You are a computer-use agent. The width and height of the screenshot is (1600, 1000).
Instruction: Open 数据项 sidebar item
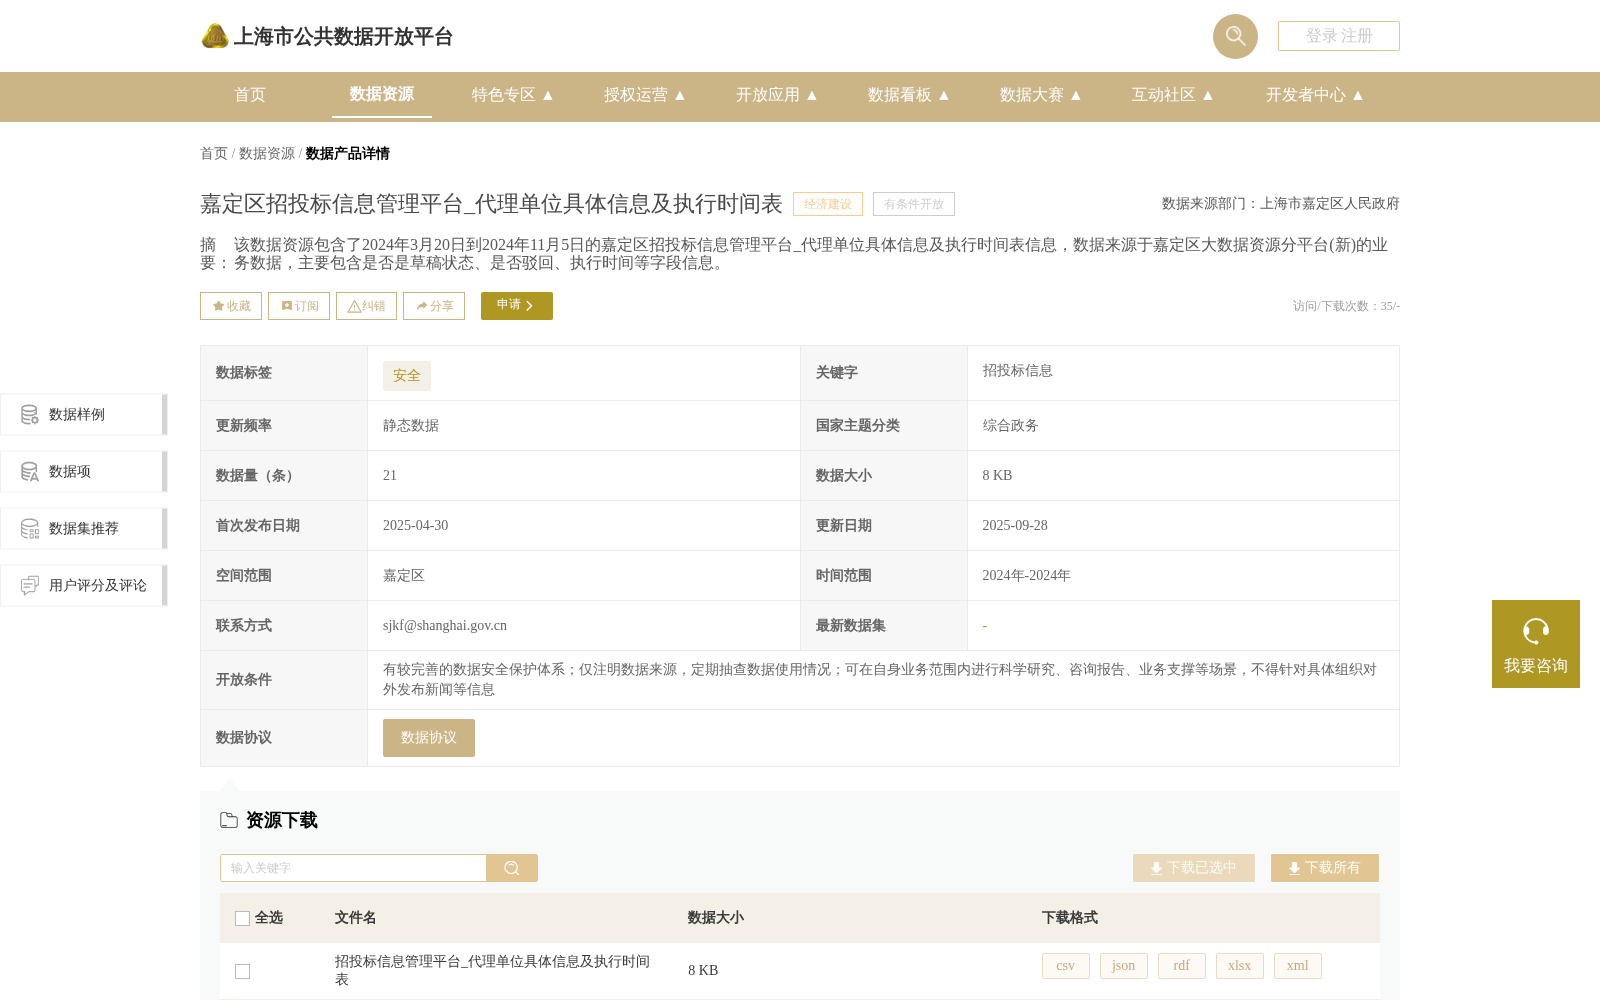coord(83,471)
